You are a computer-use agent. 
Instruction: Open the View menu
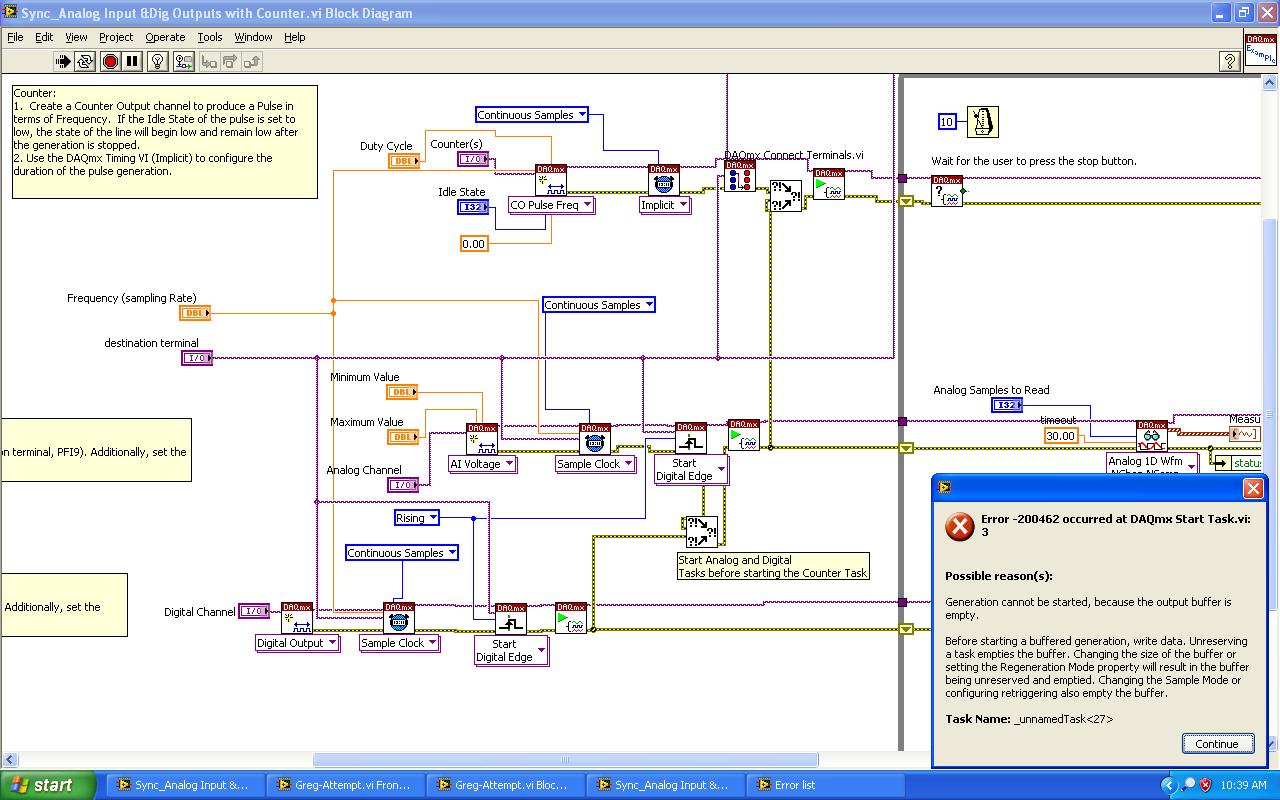coord(76,37)
